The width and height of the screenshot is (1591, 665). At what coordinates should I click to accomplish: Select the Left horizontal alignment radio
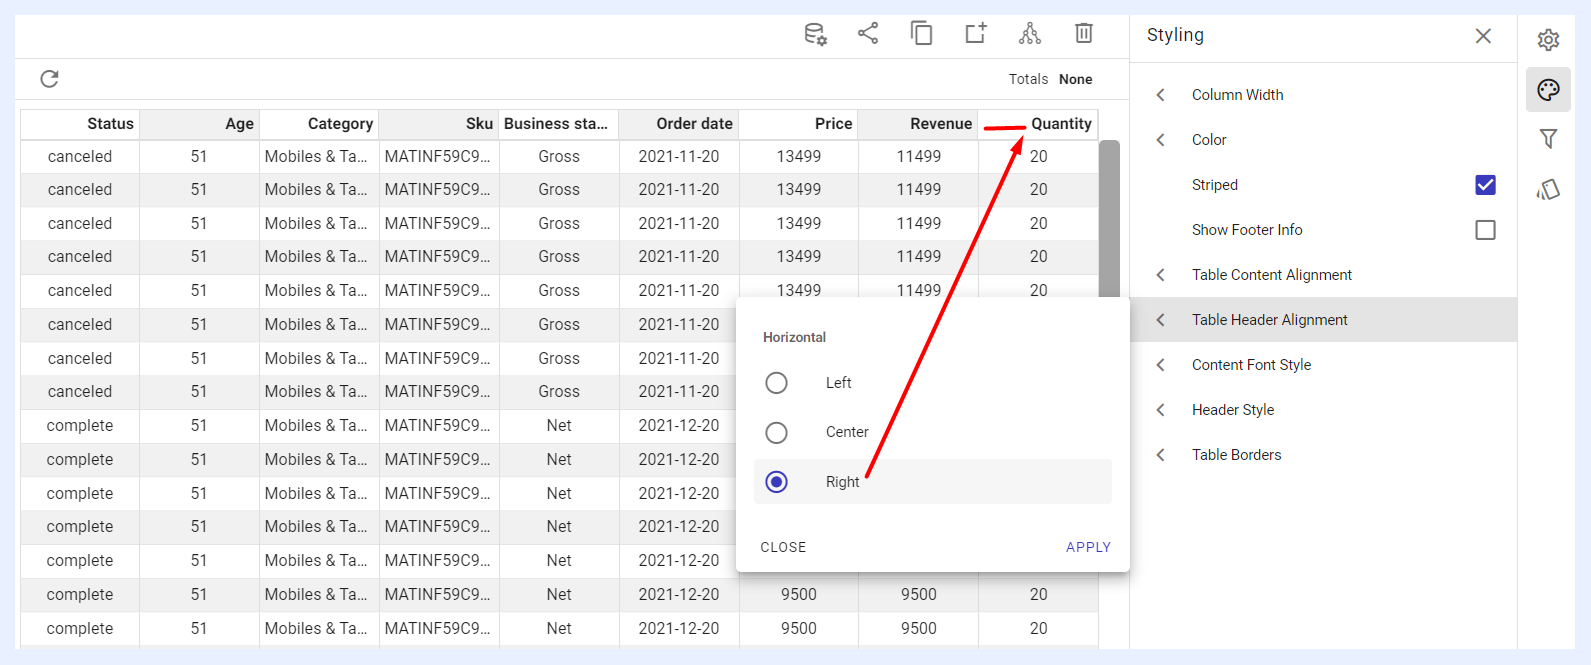(x=776, y=383)
